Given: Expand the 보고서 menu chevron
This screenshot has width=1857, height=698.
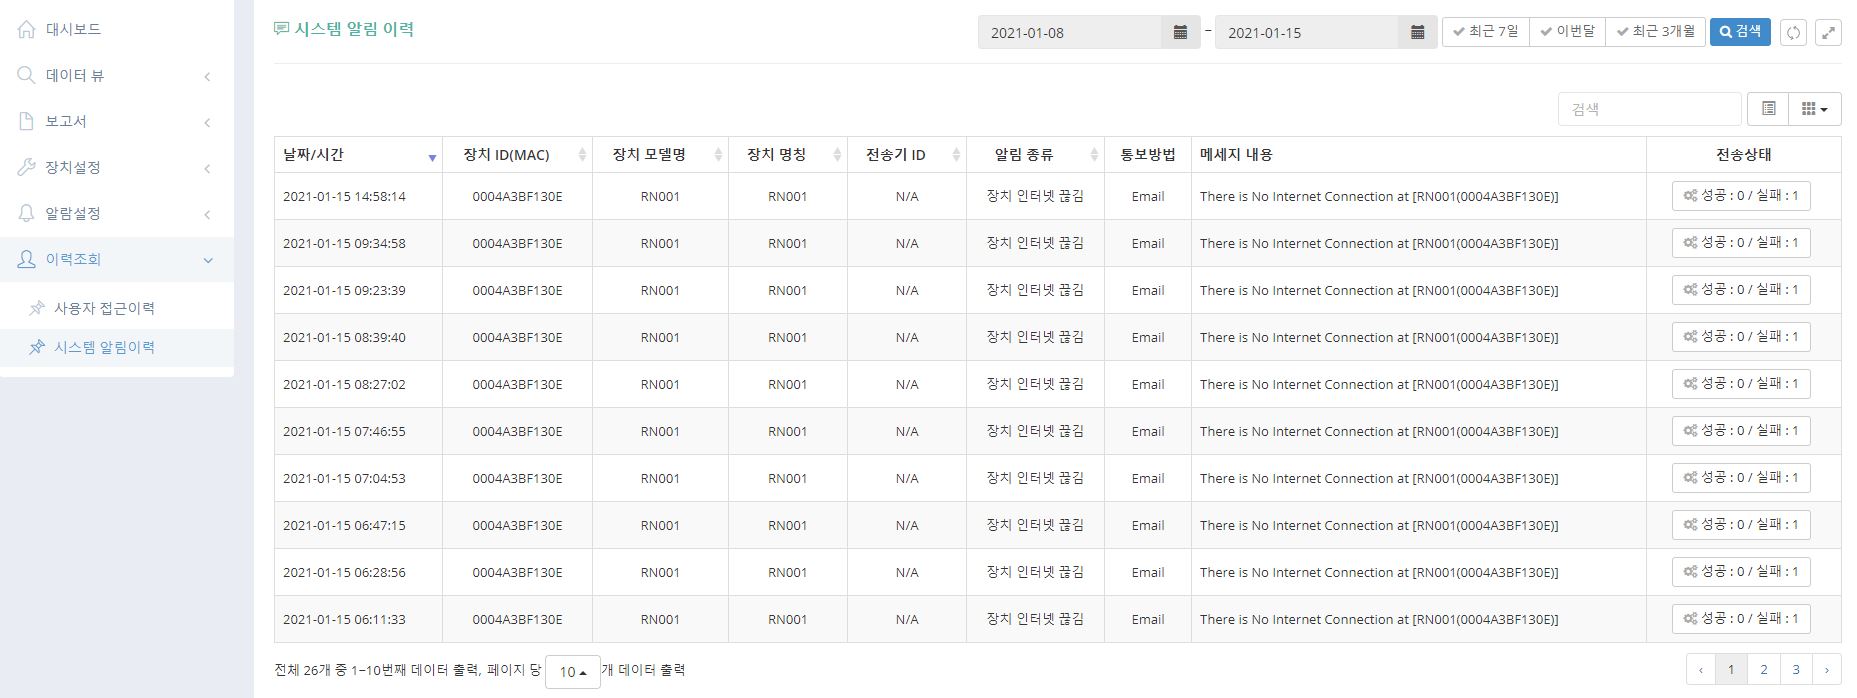Looking at the screenshot, I should pos(207,122).
